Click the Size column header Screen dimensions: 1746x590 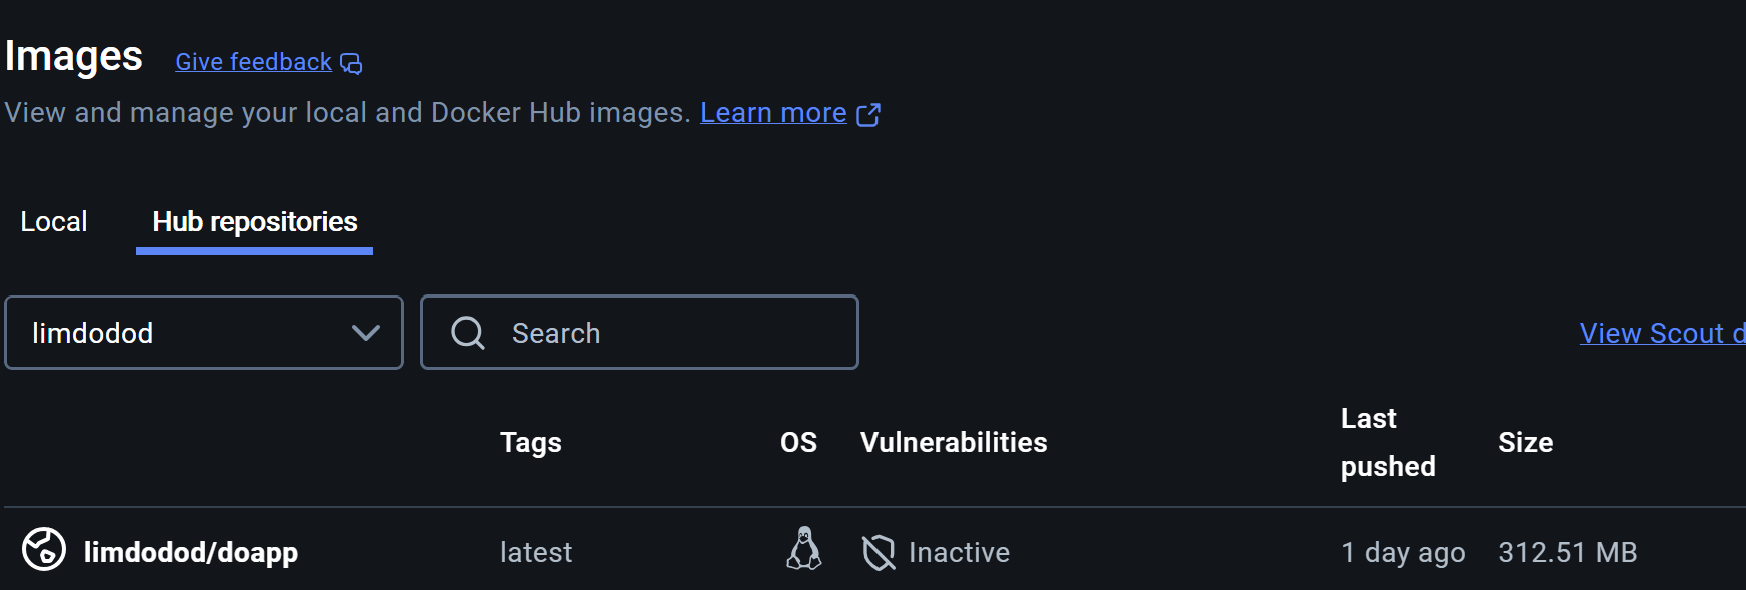[1525, 442]
